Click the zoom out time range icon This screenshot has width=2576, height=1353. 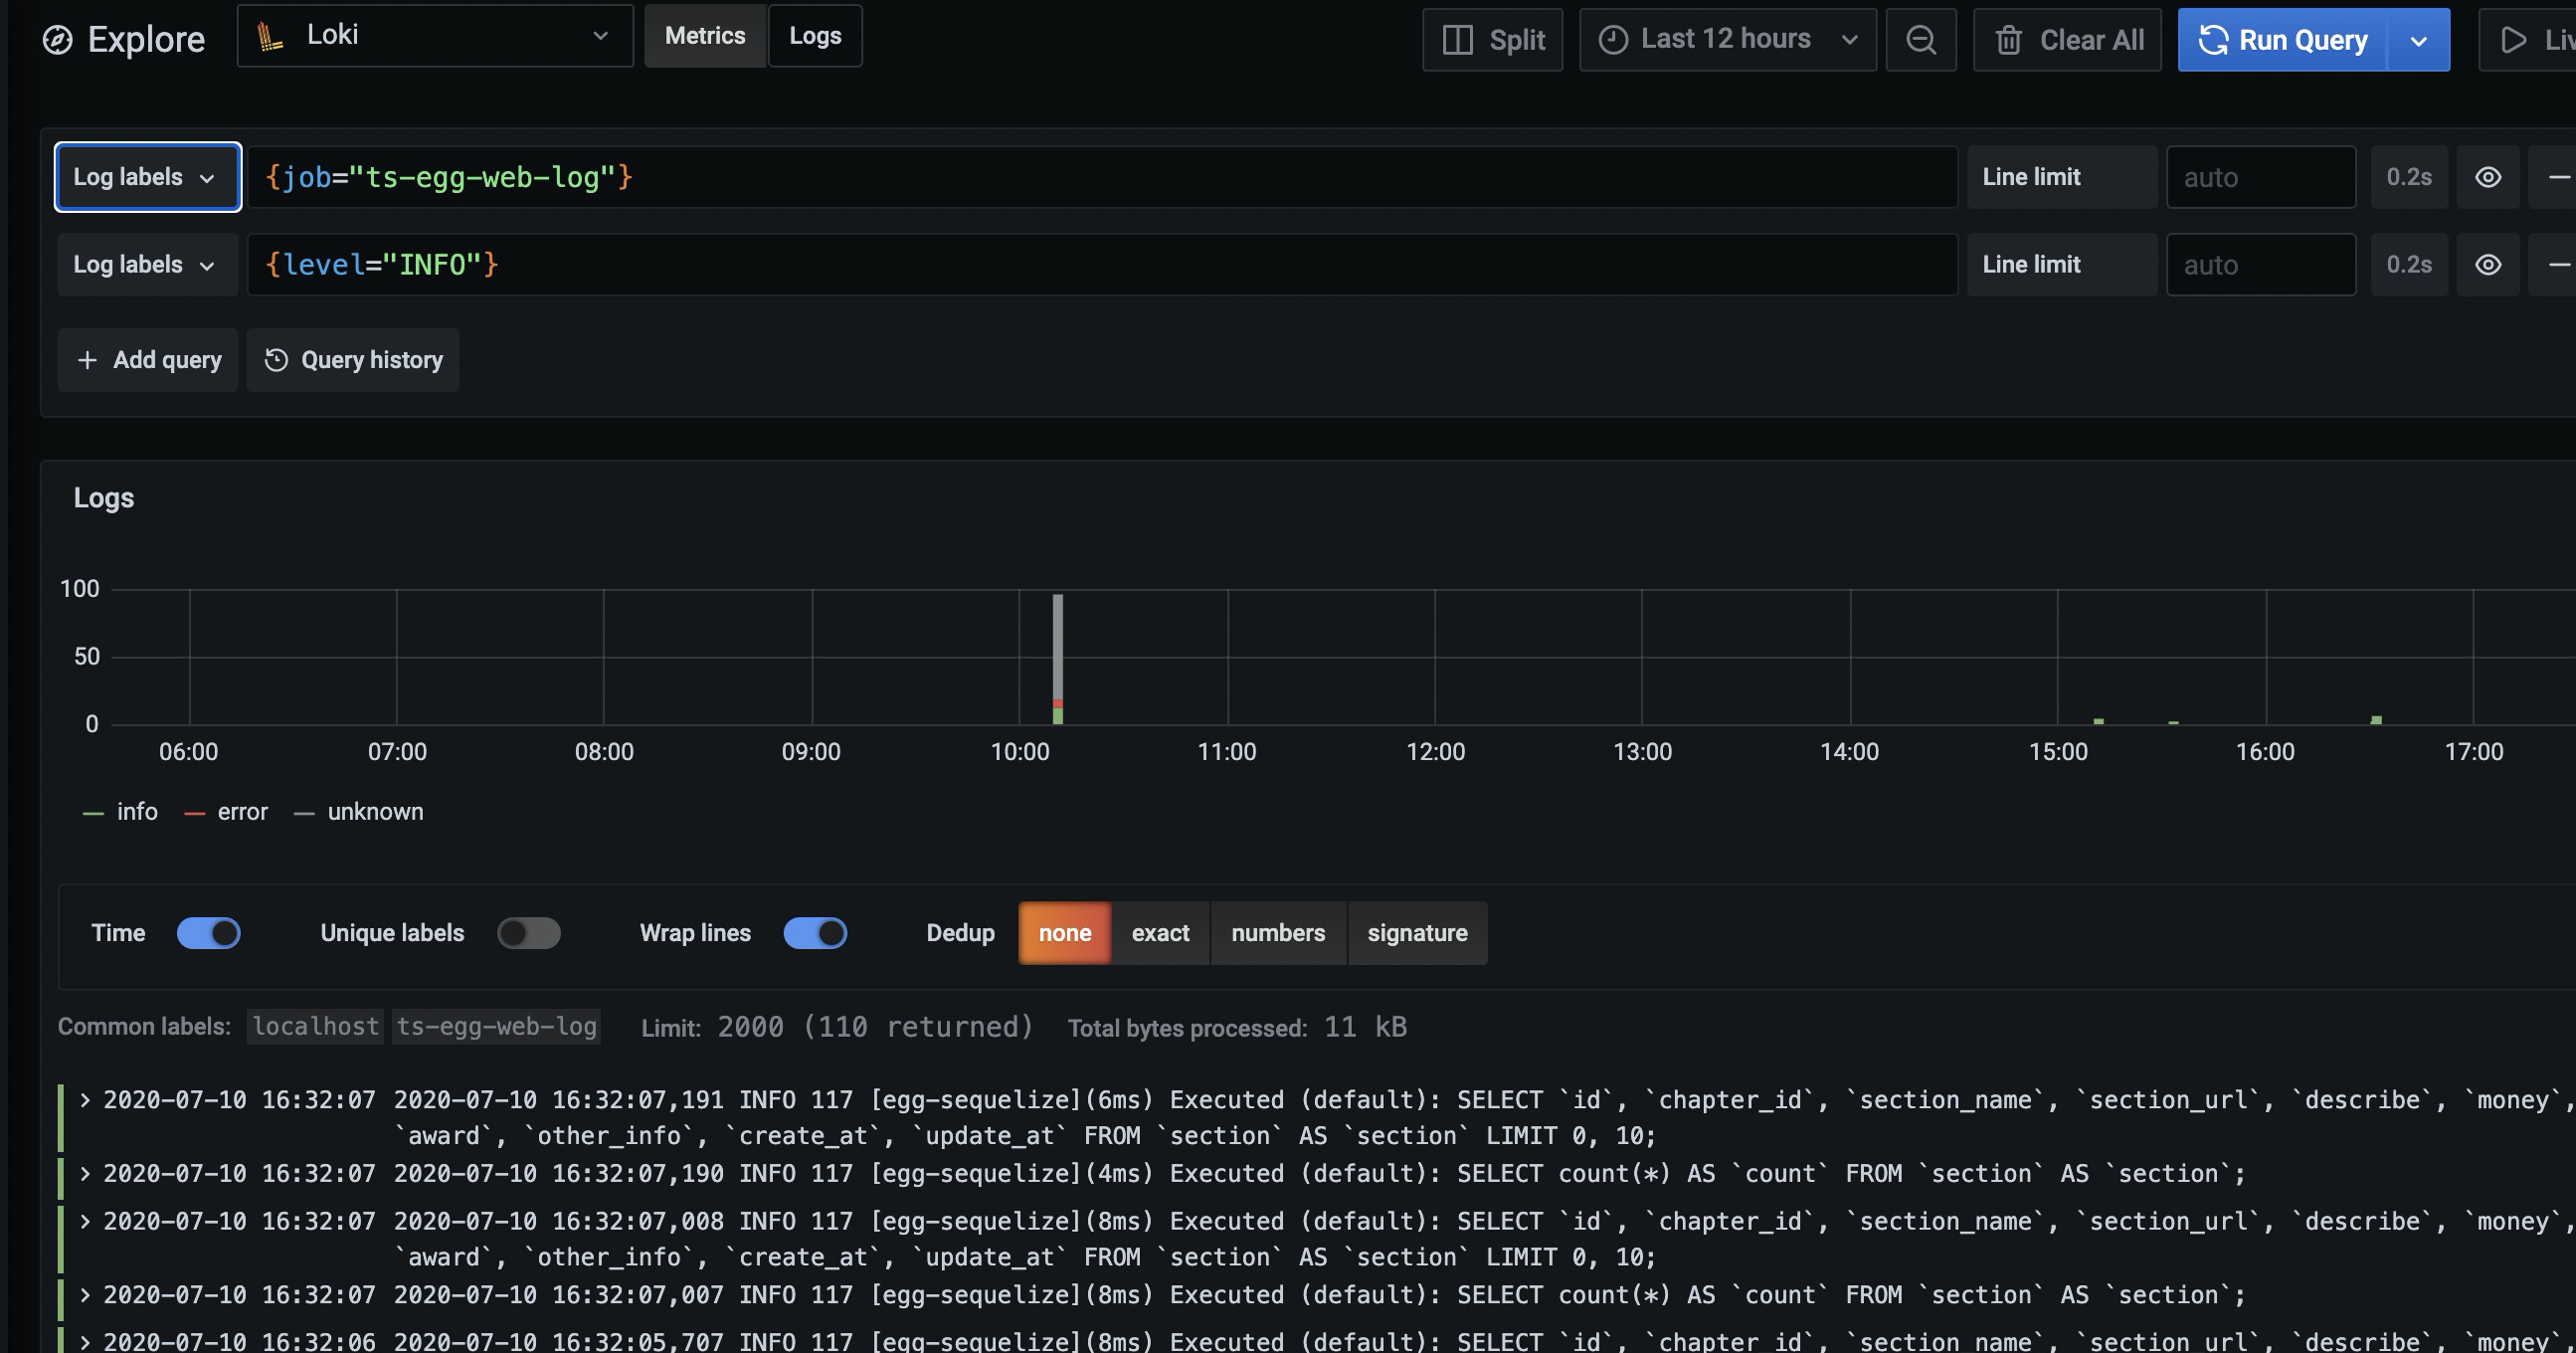1920,40
